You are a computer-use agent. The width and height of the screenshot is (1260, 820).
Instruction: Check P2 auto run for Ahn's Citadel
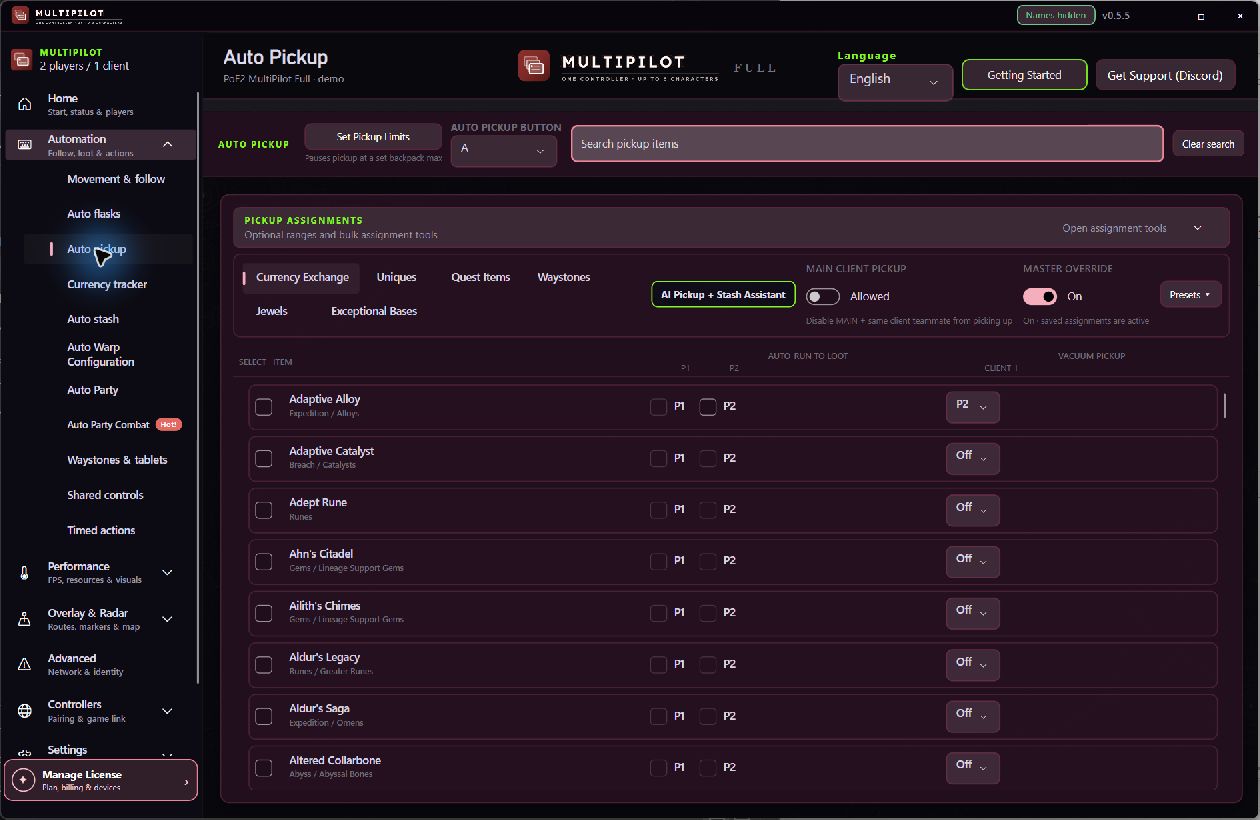click(x=708, y=561)
